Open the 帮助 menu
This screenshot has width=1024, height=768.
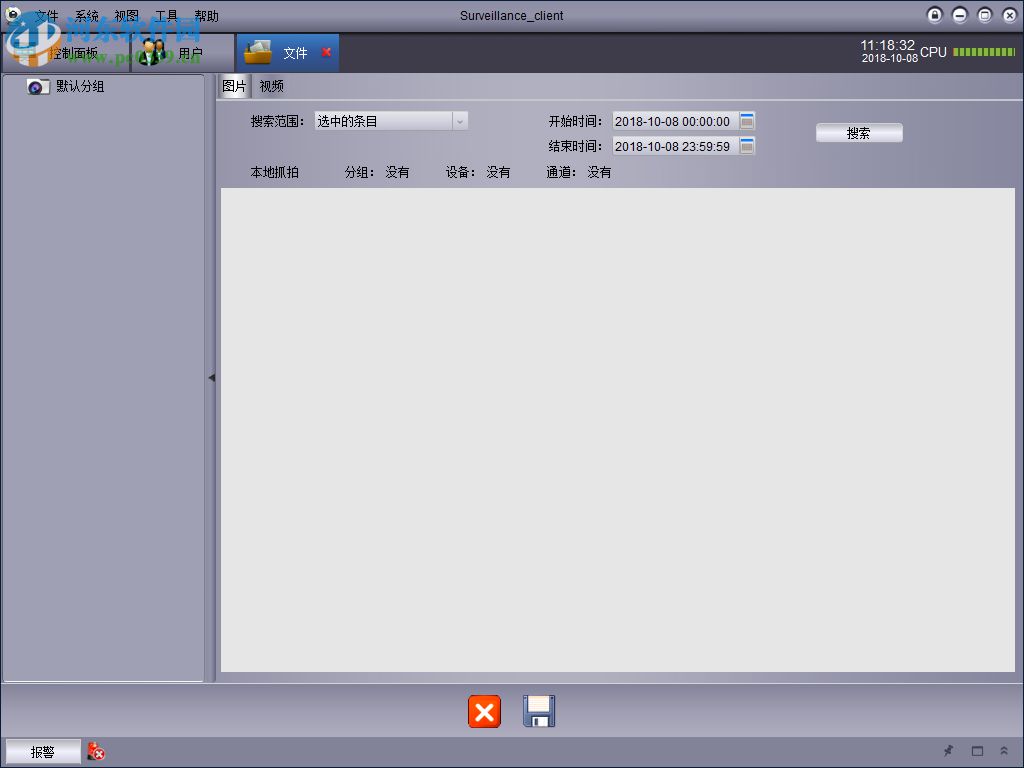tap(206, 16)
